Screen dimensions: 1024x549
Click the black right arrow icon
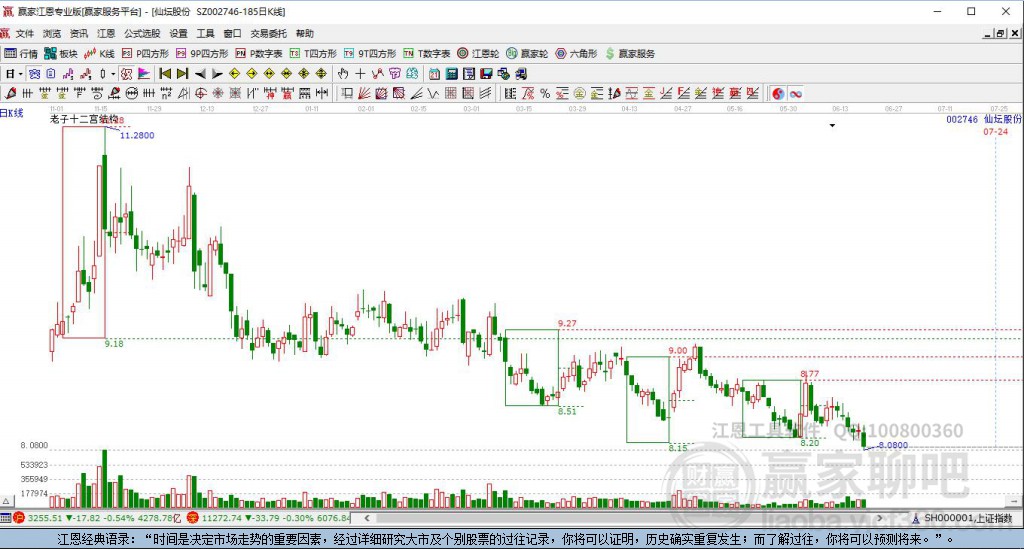tap(217, 74)
